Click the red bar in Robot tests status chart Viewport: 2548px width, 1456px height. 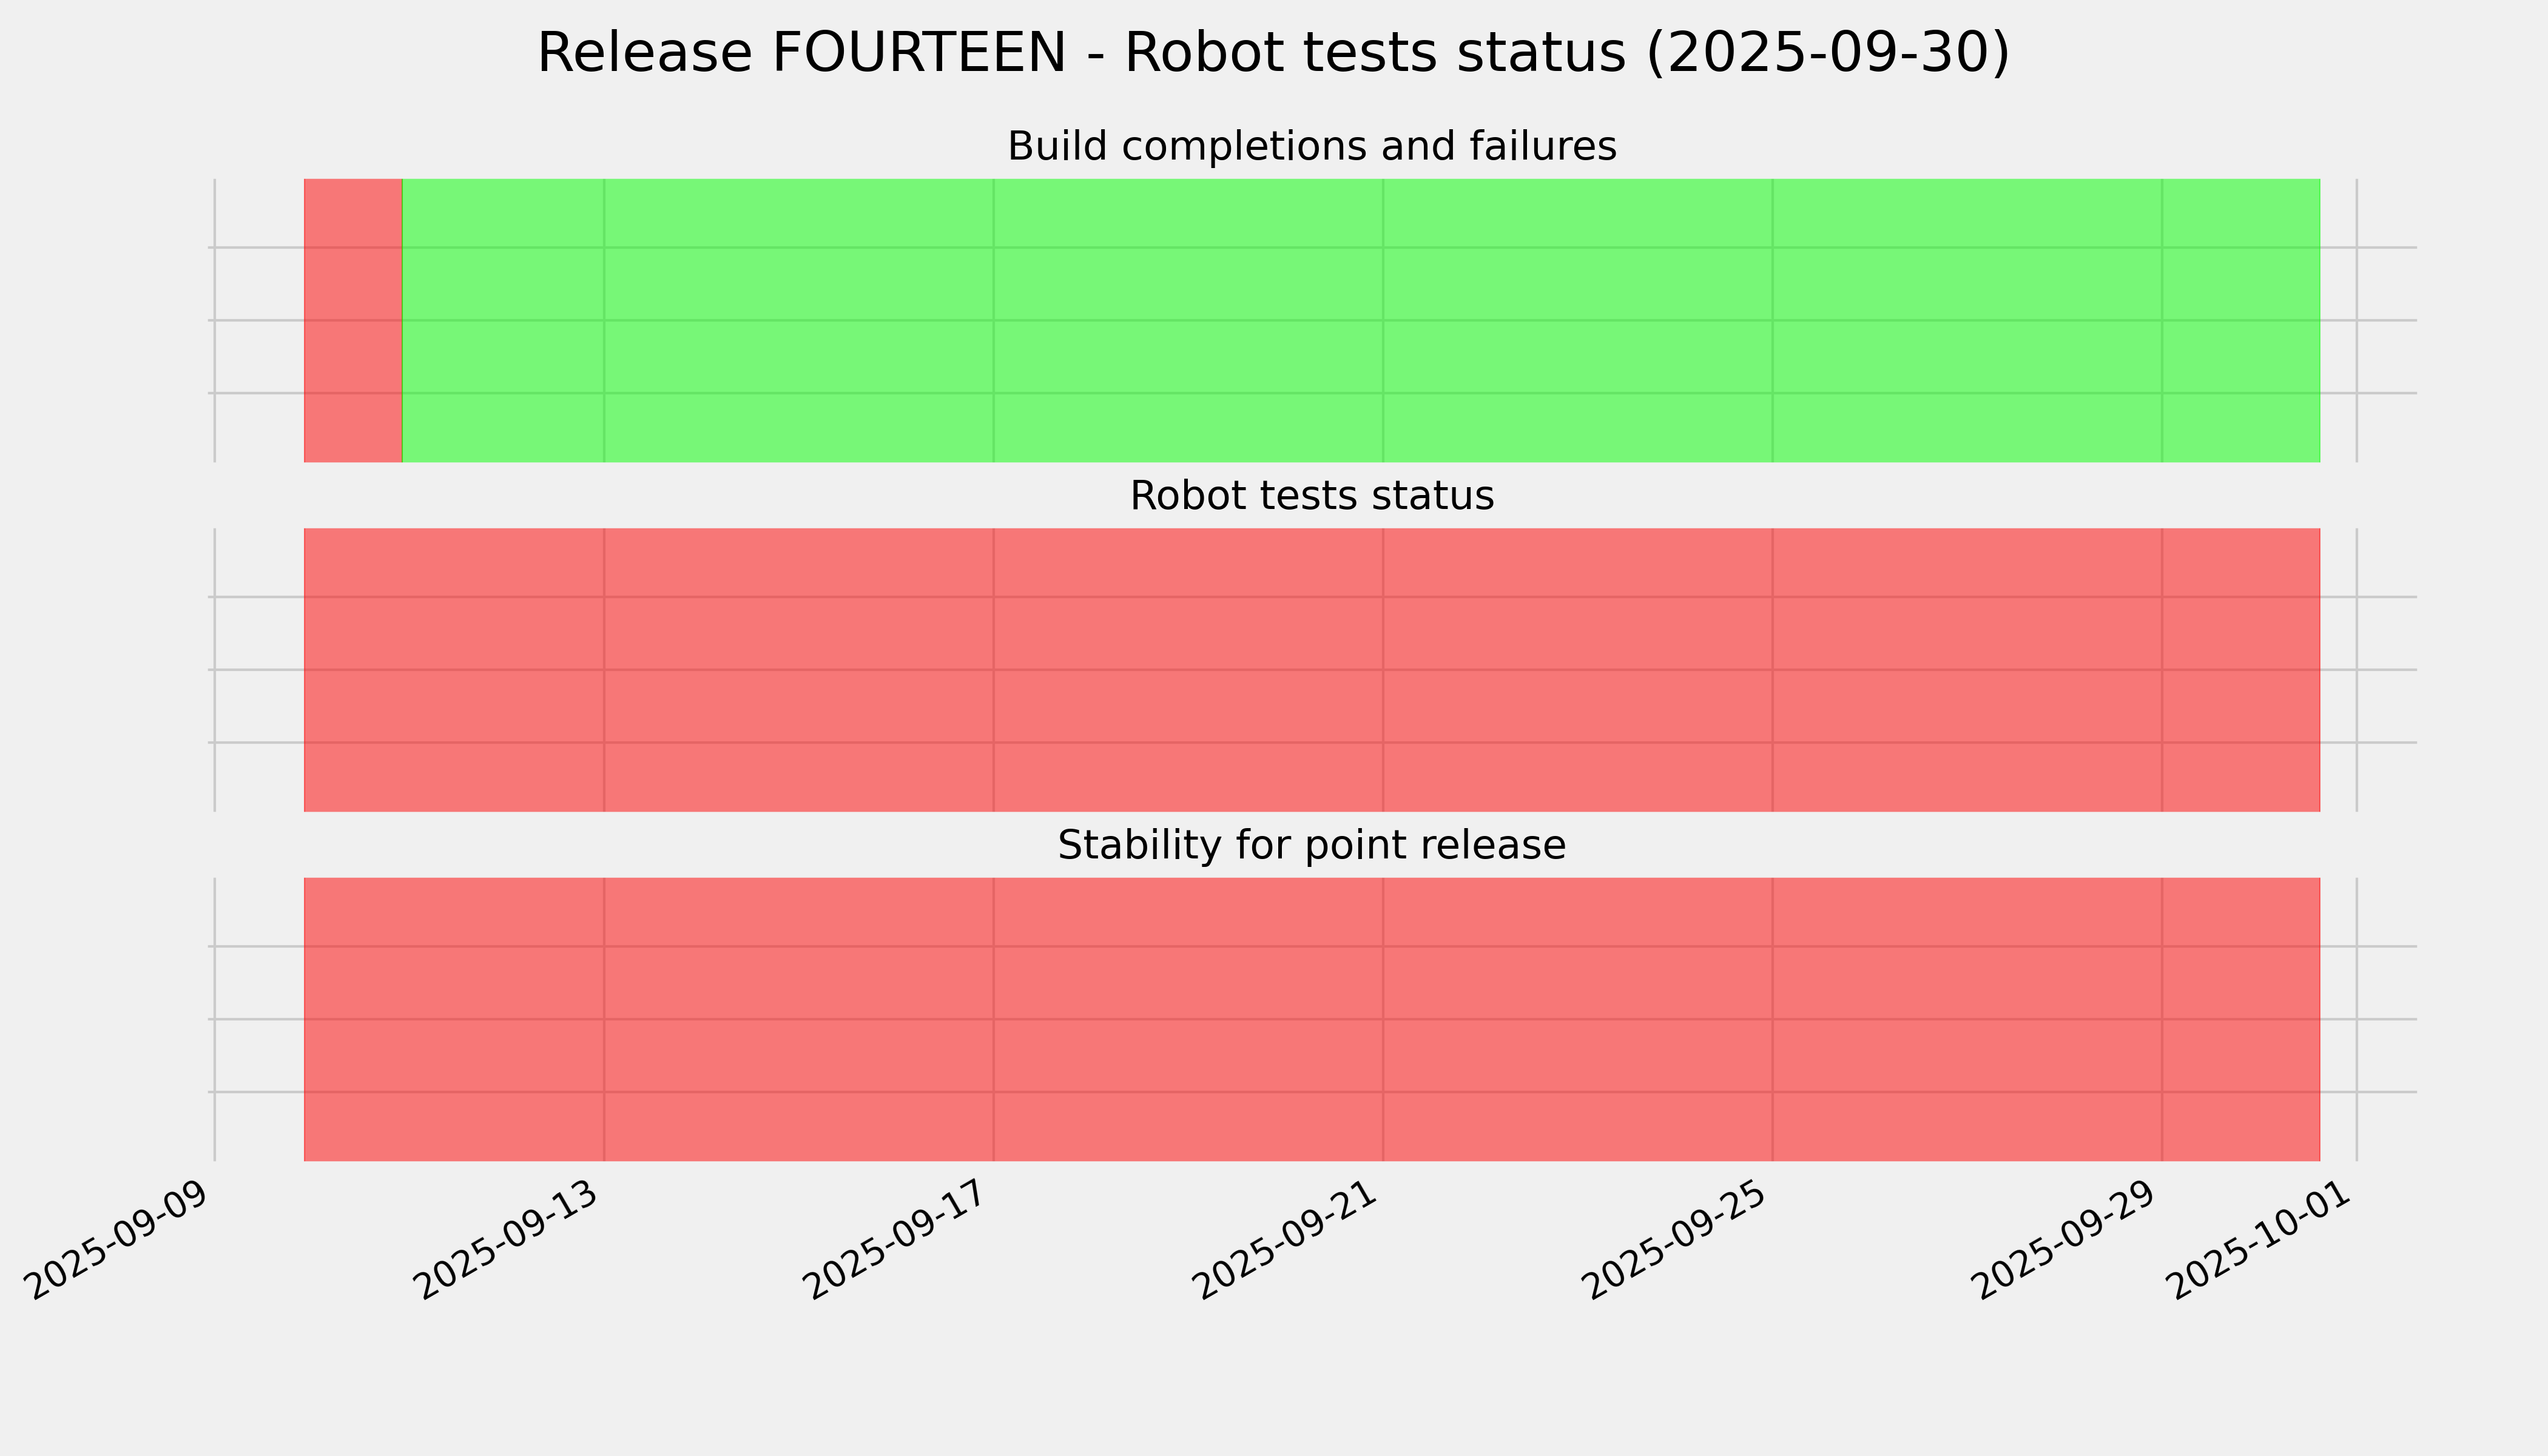(x=1311, y=669)
